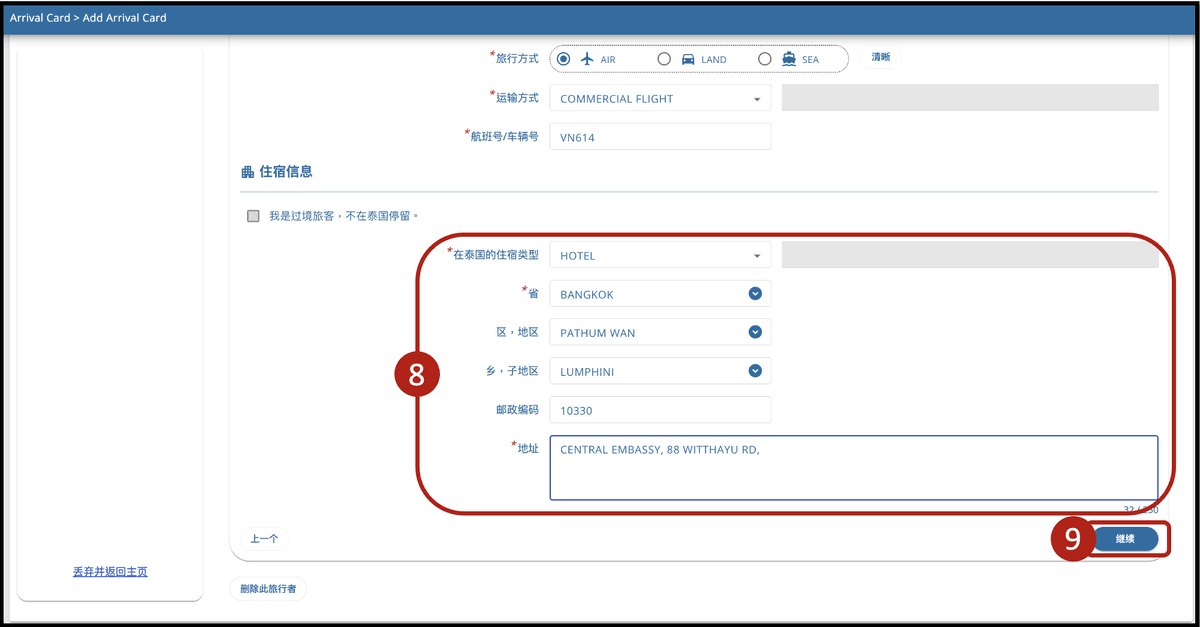The width and height of the screenshot is (1200, 627).
Task: Click the Add Arrival Card breadcrumb text
Action: coord(125,18)
